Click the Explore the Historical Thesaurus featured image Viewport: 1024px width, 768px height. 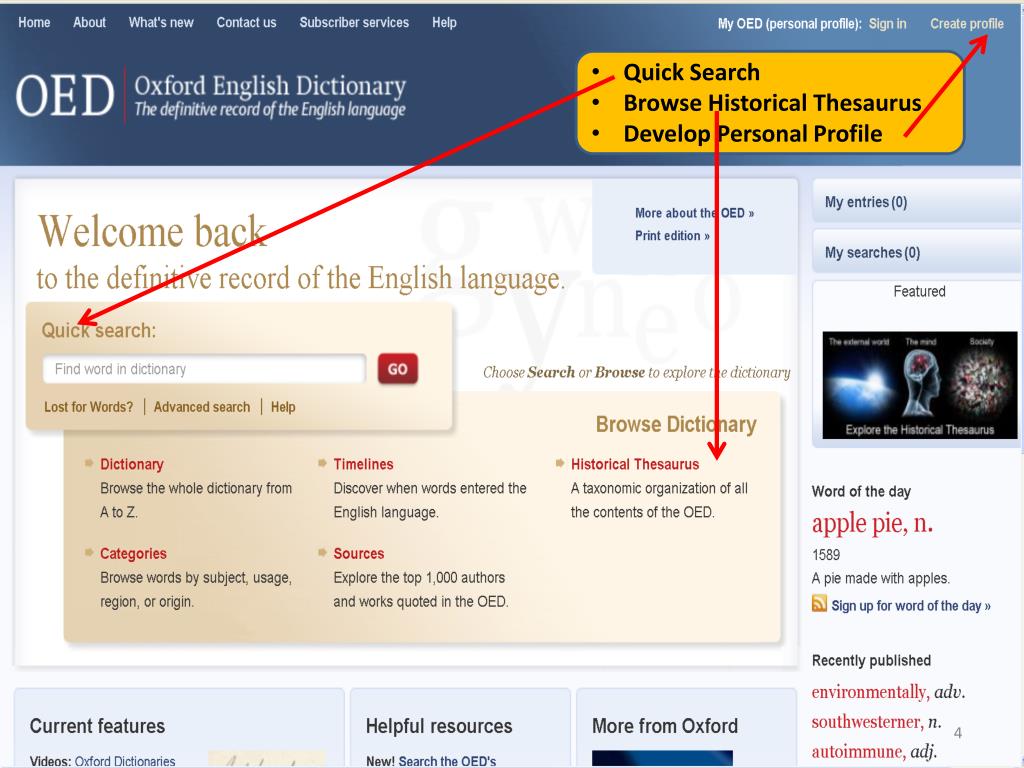click(x=920, y=385)
